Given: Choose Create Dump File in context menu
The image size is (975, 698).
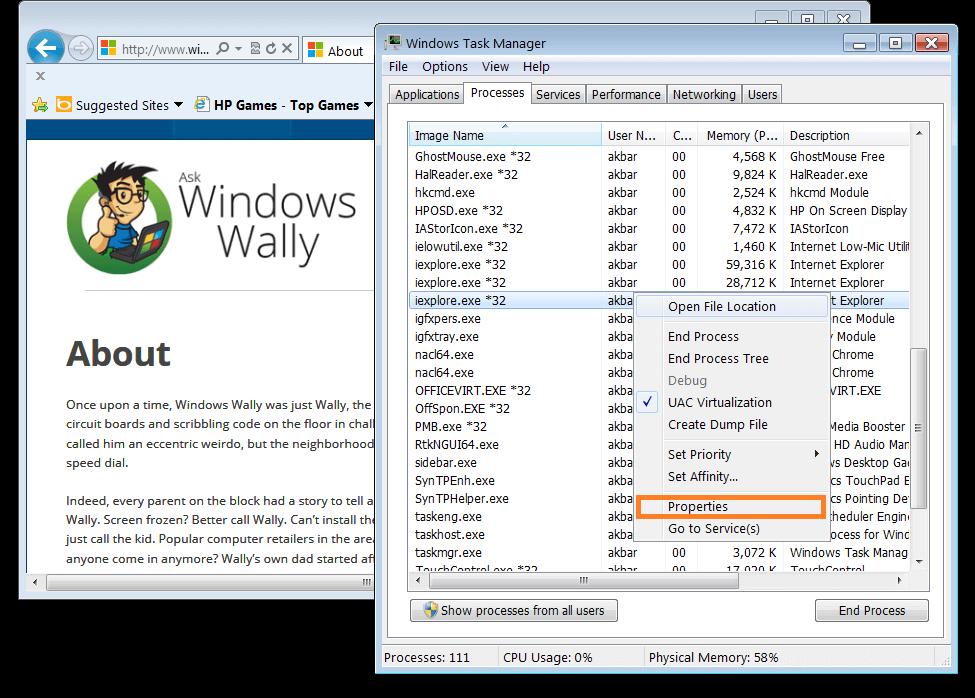Looking at the screenshot, I should (x=732, y=425).
